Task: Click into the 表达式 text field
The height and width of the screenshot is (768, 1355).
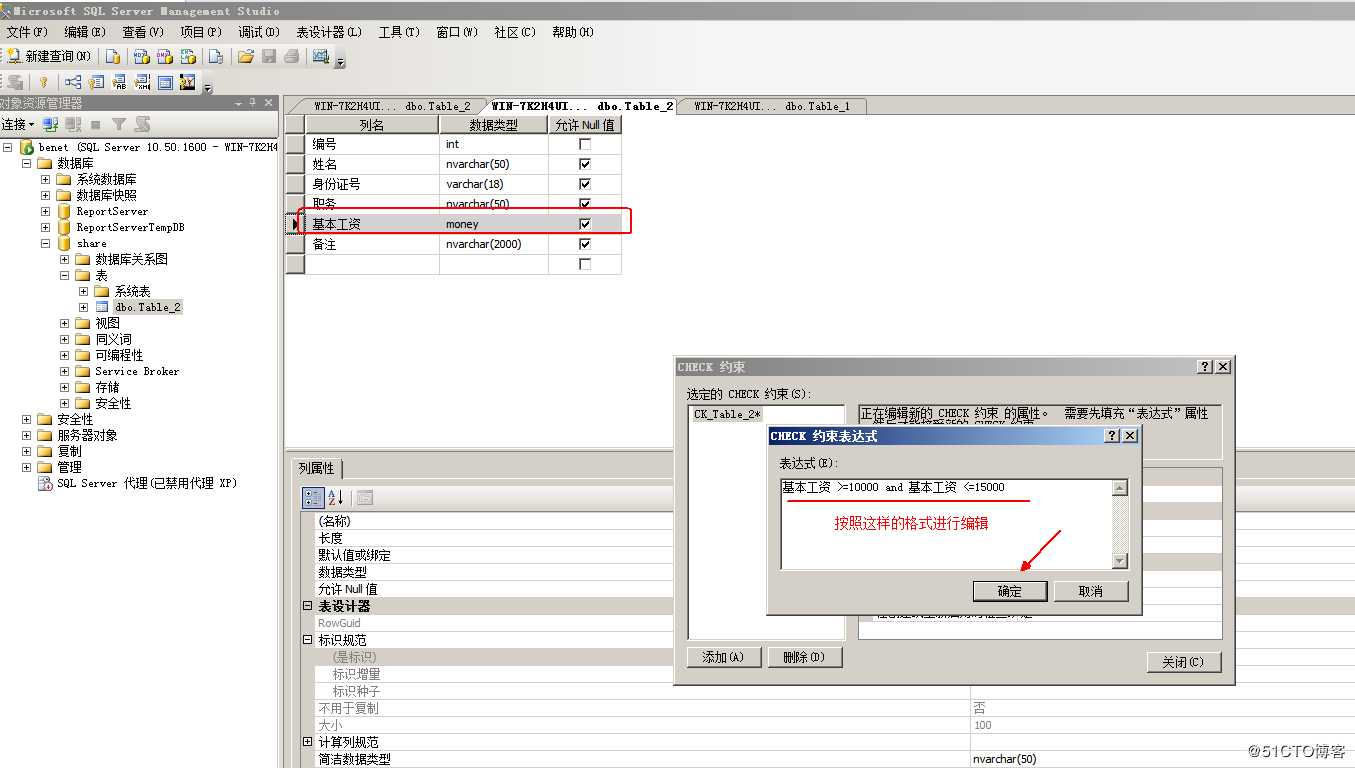Action: coord(946,524)
